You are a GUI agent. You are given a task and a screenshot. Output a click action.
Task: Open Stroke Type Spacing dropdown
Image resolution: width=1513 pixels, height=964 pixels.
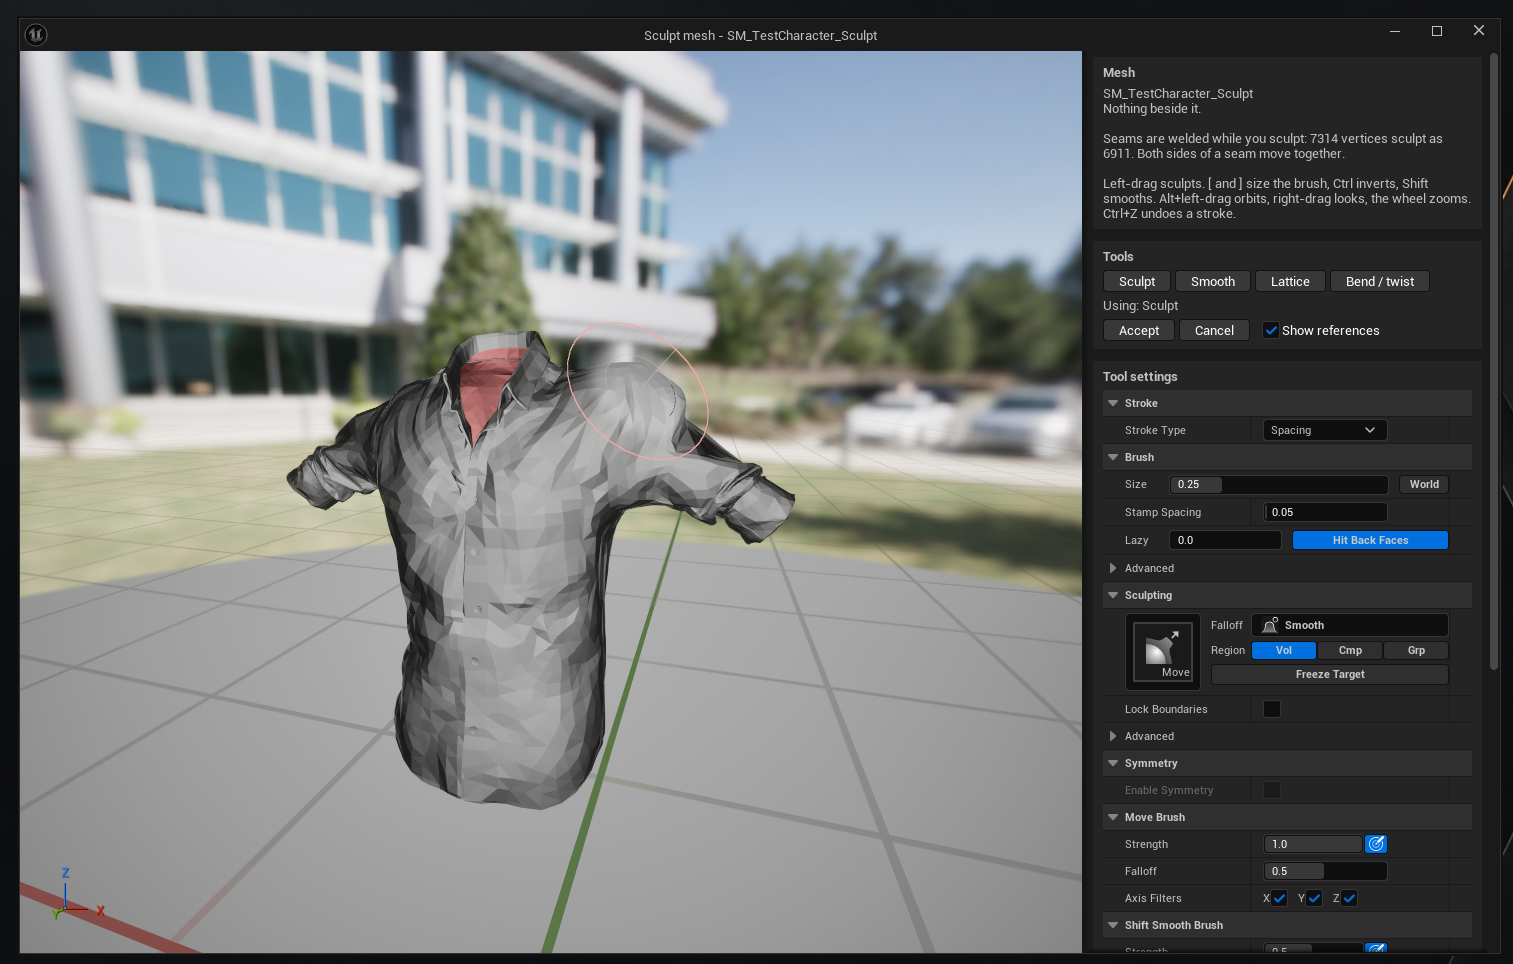pos(1325,430)
